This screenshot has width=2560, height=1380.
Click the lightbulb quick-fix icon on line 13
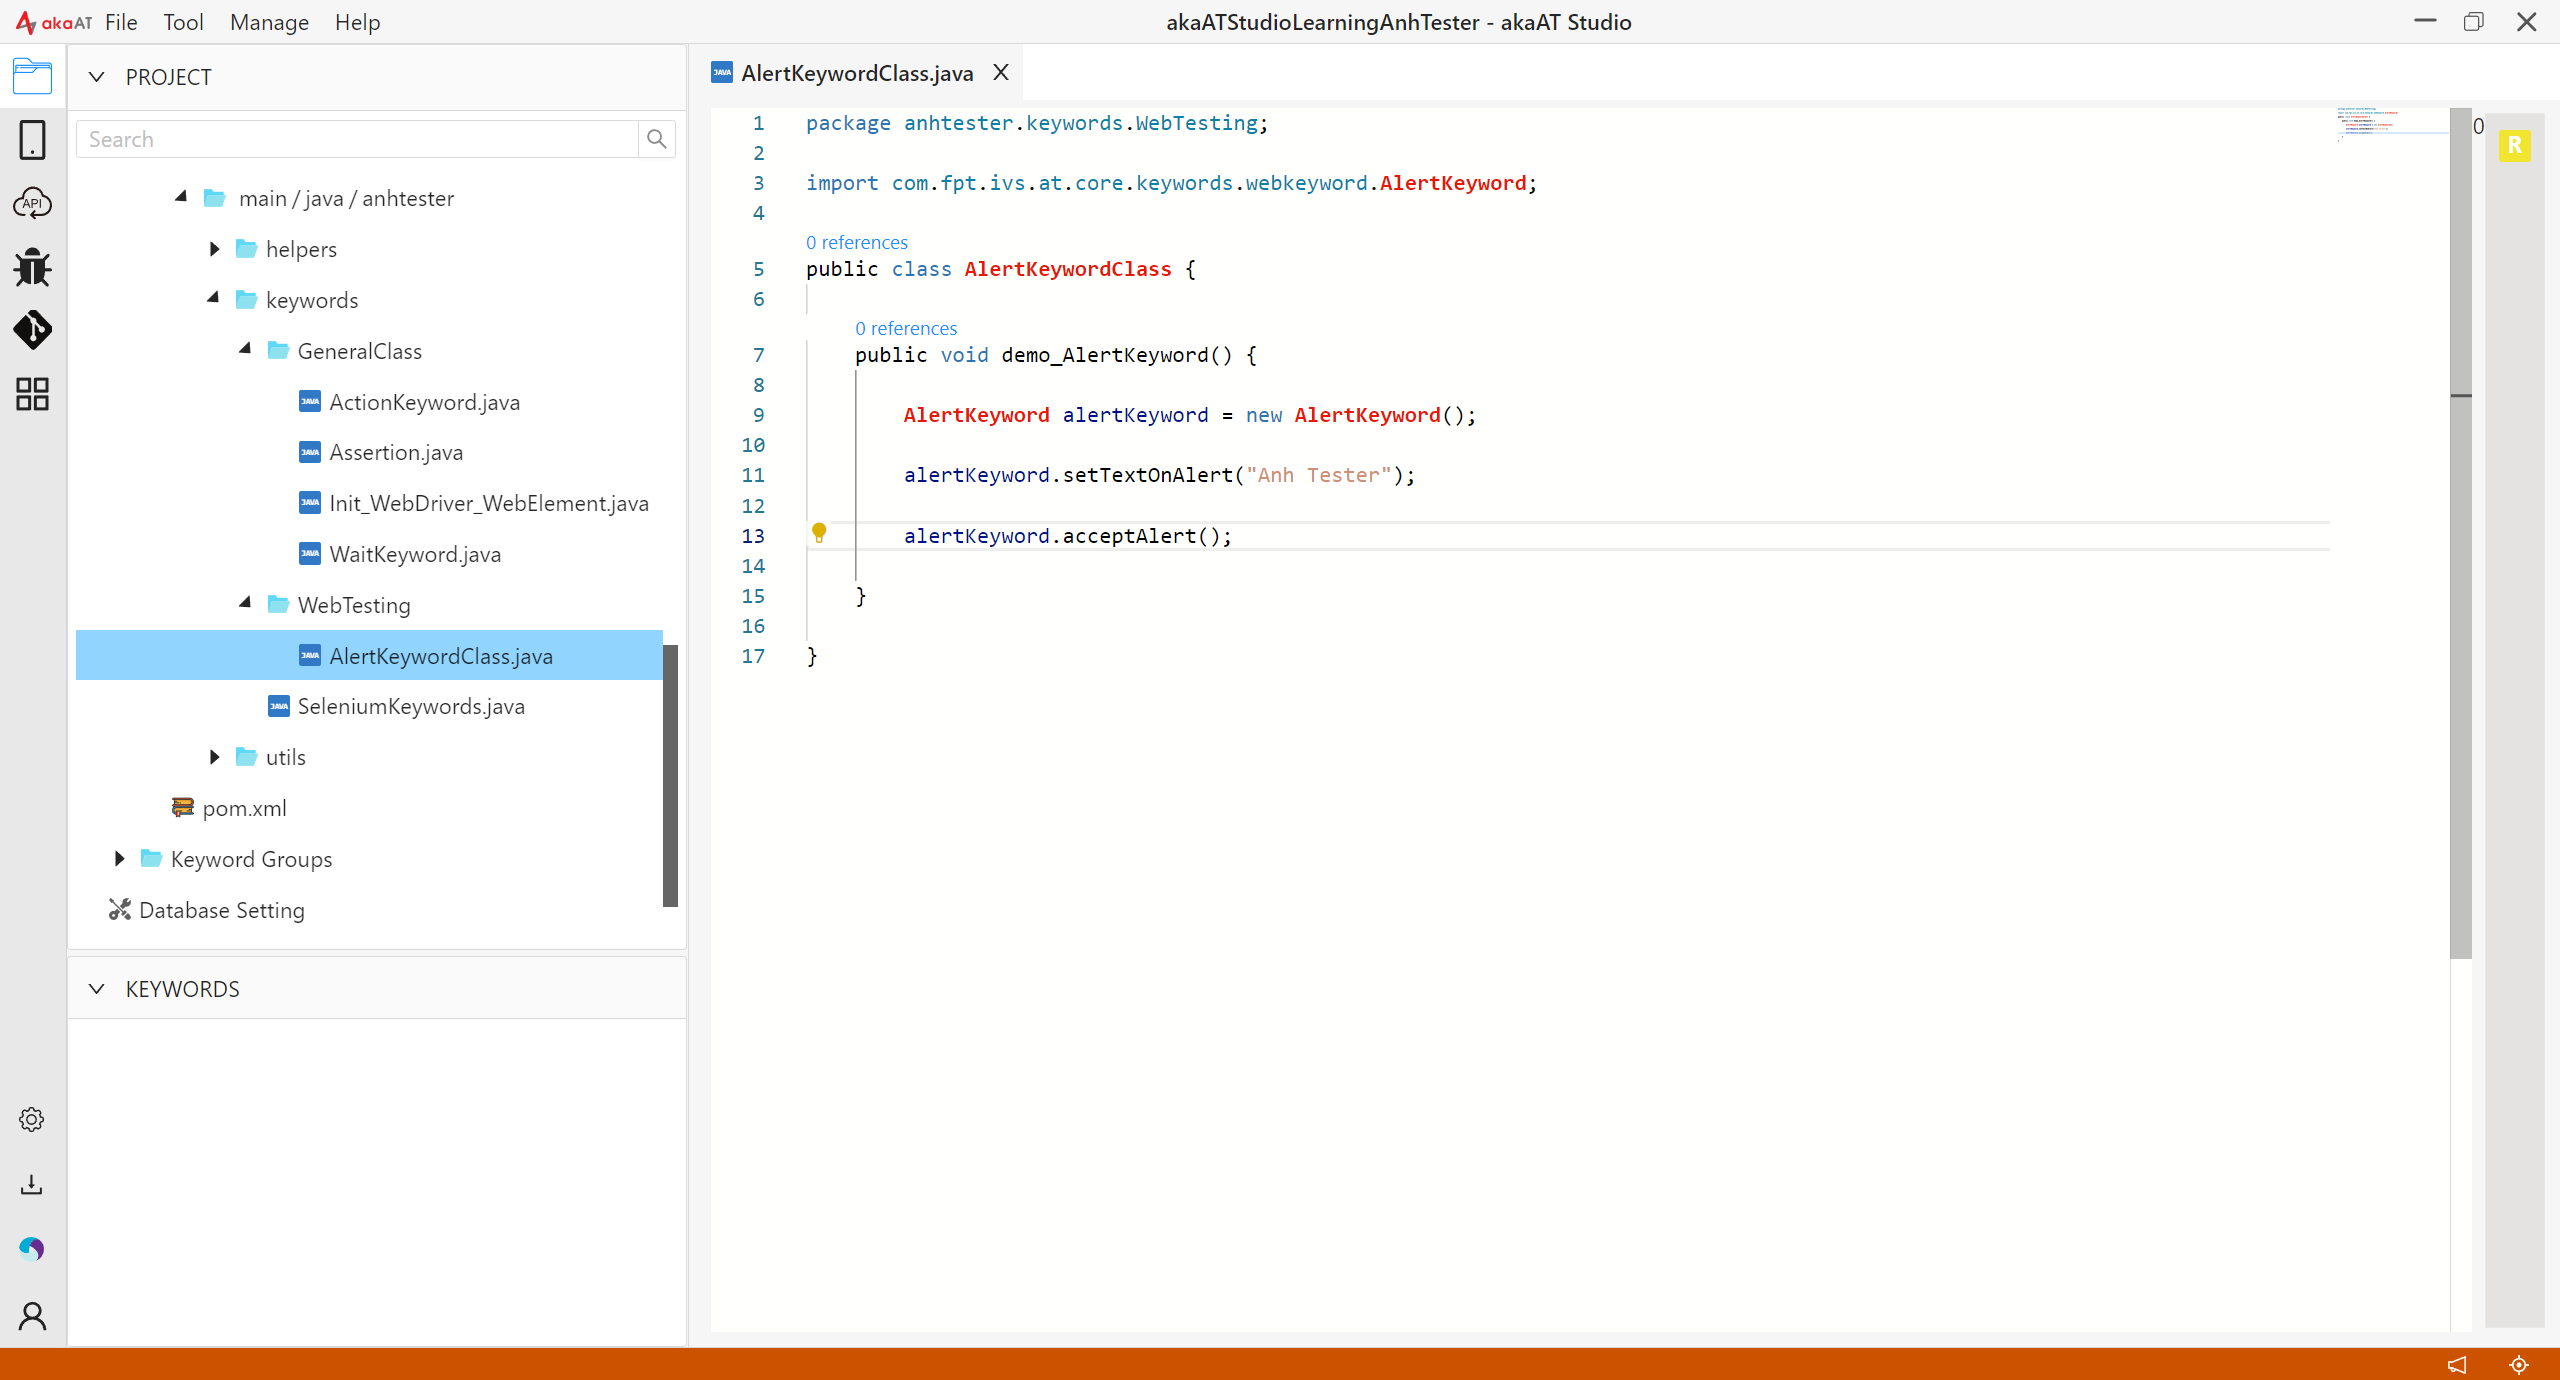[x=819, y=533]
